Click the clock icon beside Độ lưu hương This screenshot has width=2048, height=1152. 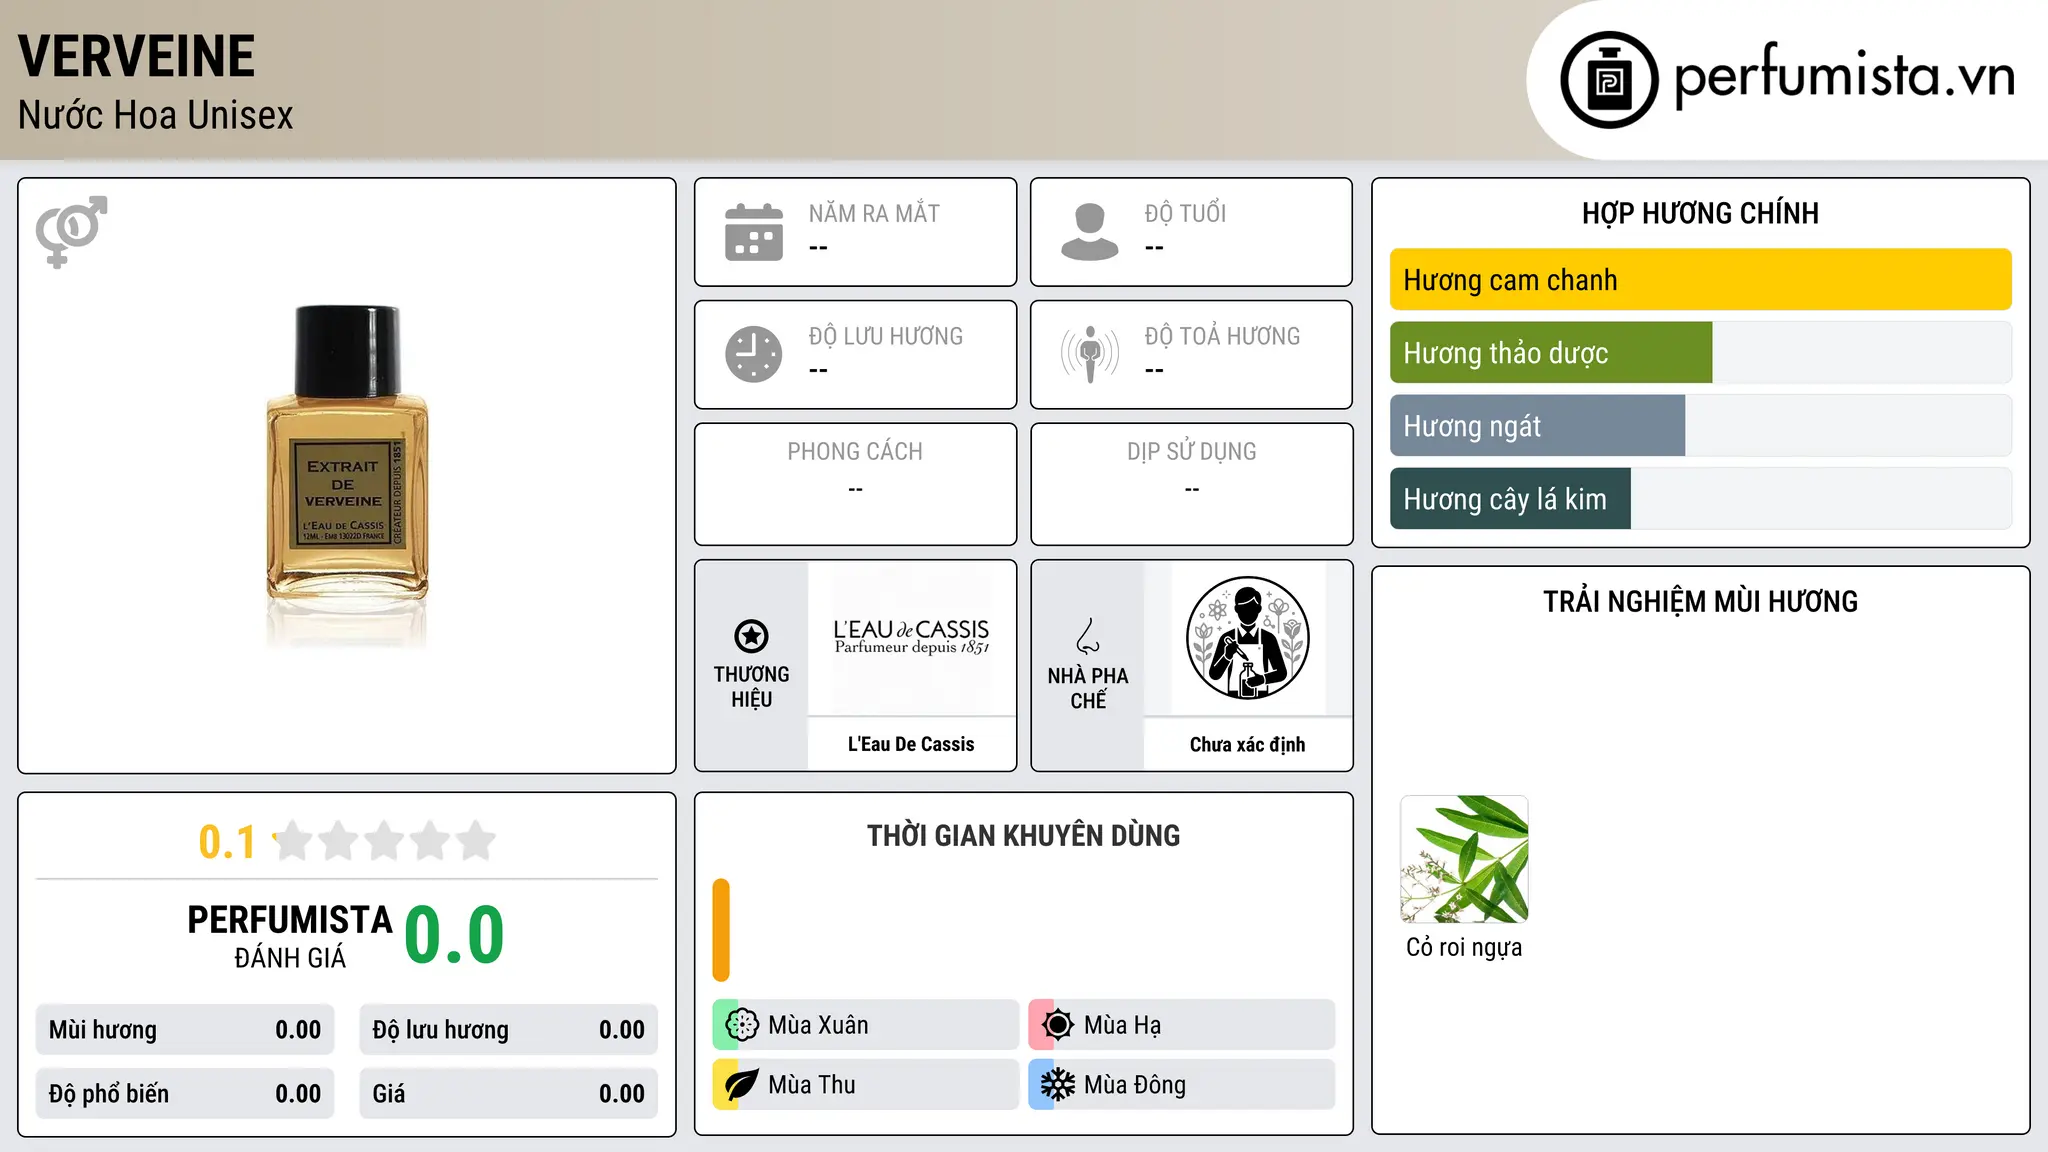coord(754,354)
